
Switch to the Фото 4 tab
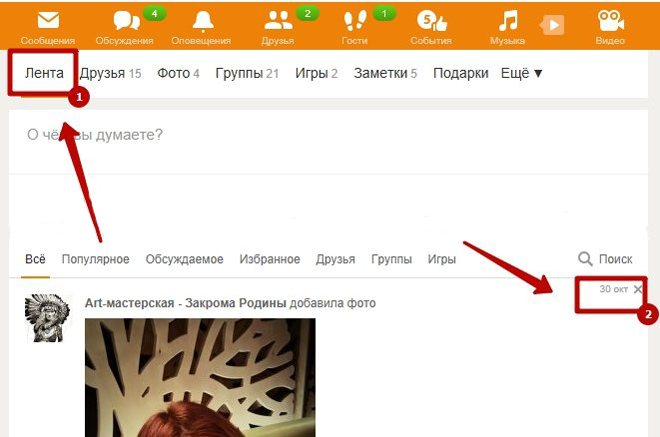pyautogui.click(x=178, y=73)
